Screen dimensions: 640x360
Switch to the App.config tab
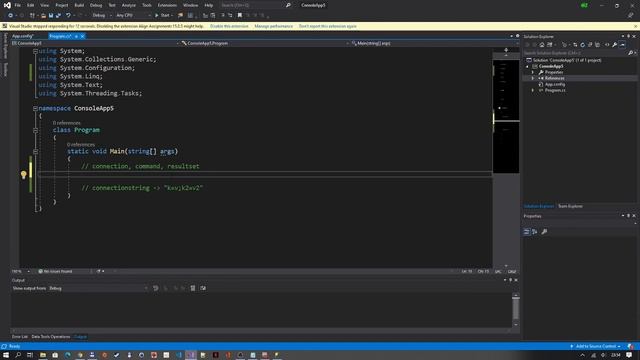coord(23,36)
